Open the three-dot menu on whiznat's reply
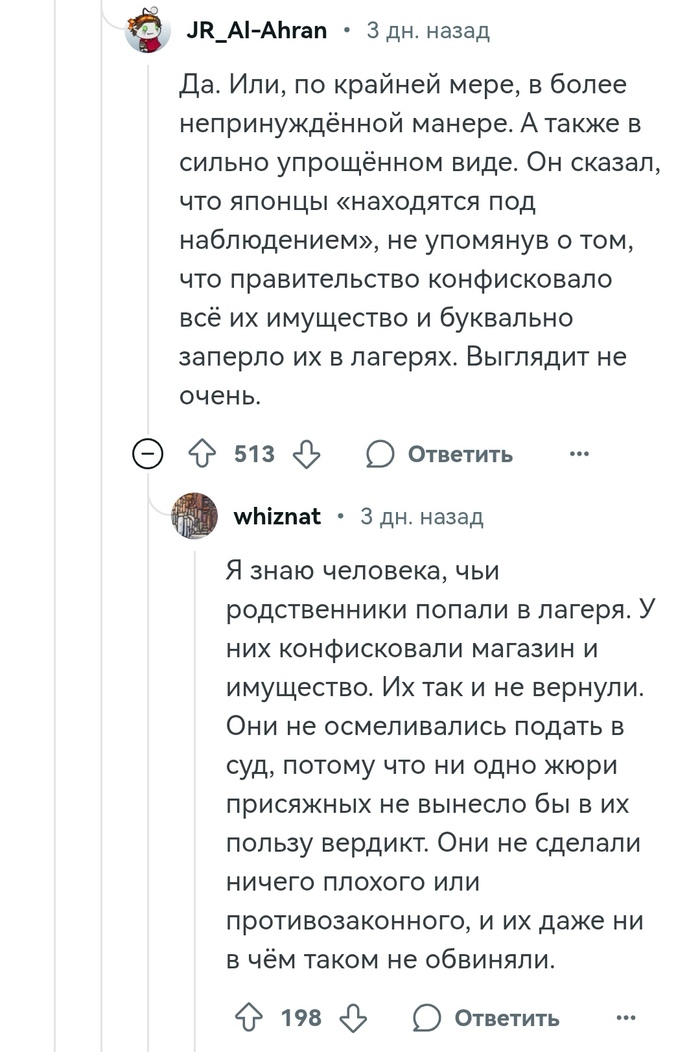Viewport: 700px width, 1052px height. [x=627, y=1018]
